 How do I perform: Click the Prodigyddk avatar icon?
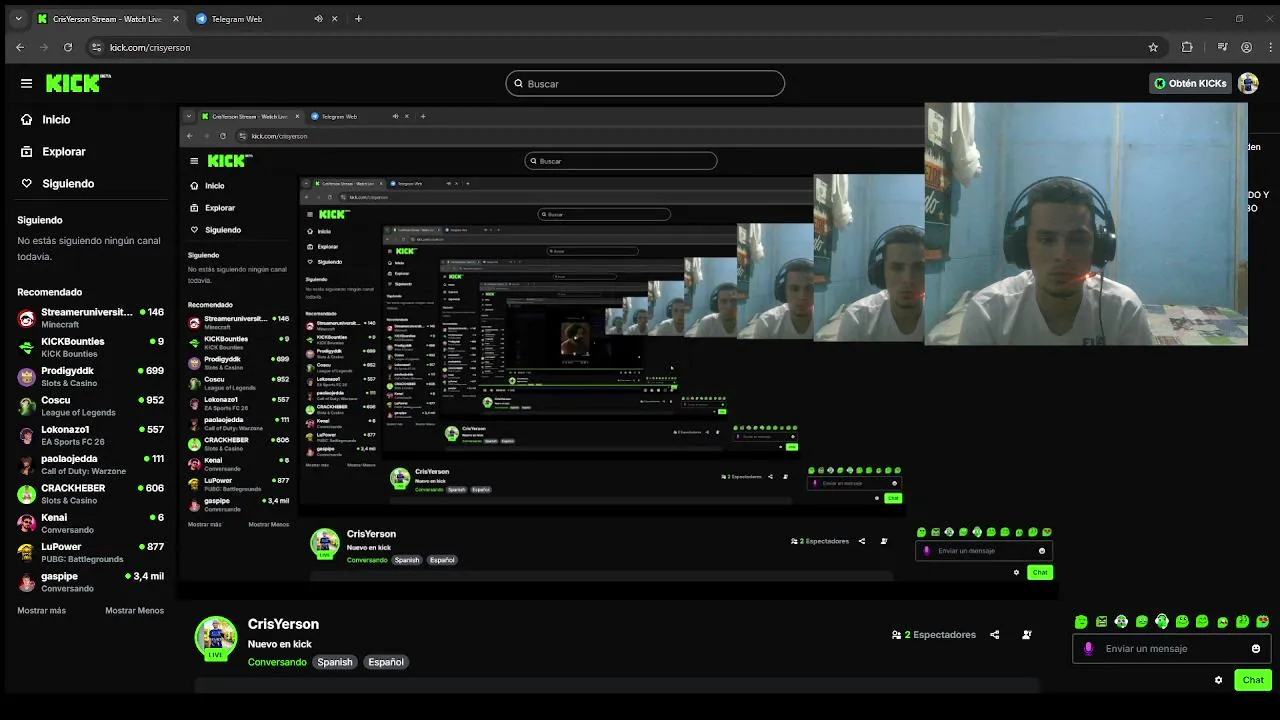point(27,377)
